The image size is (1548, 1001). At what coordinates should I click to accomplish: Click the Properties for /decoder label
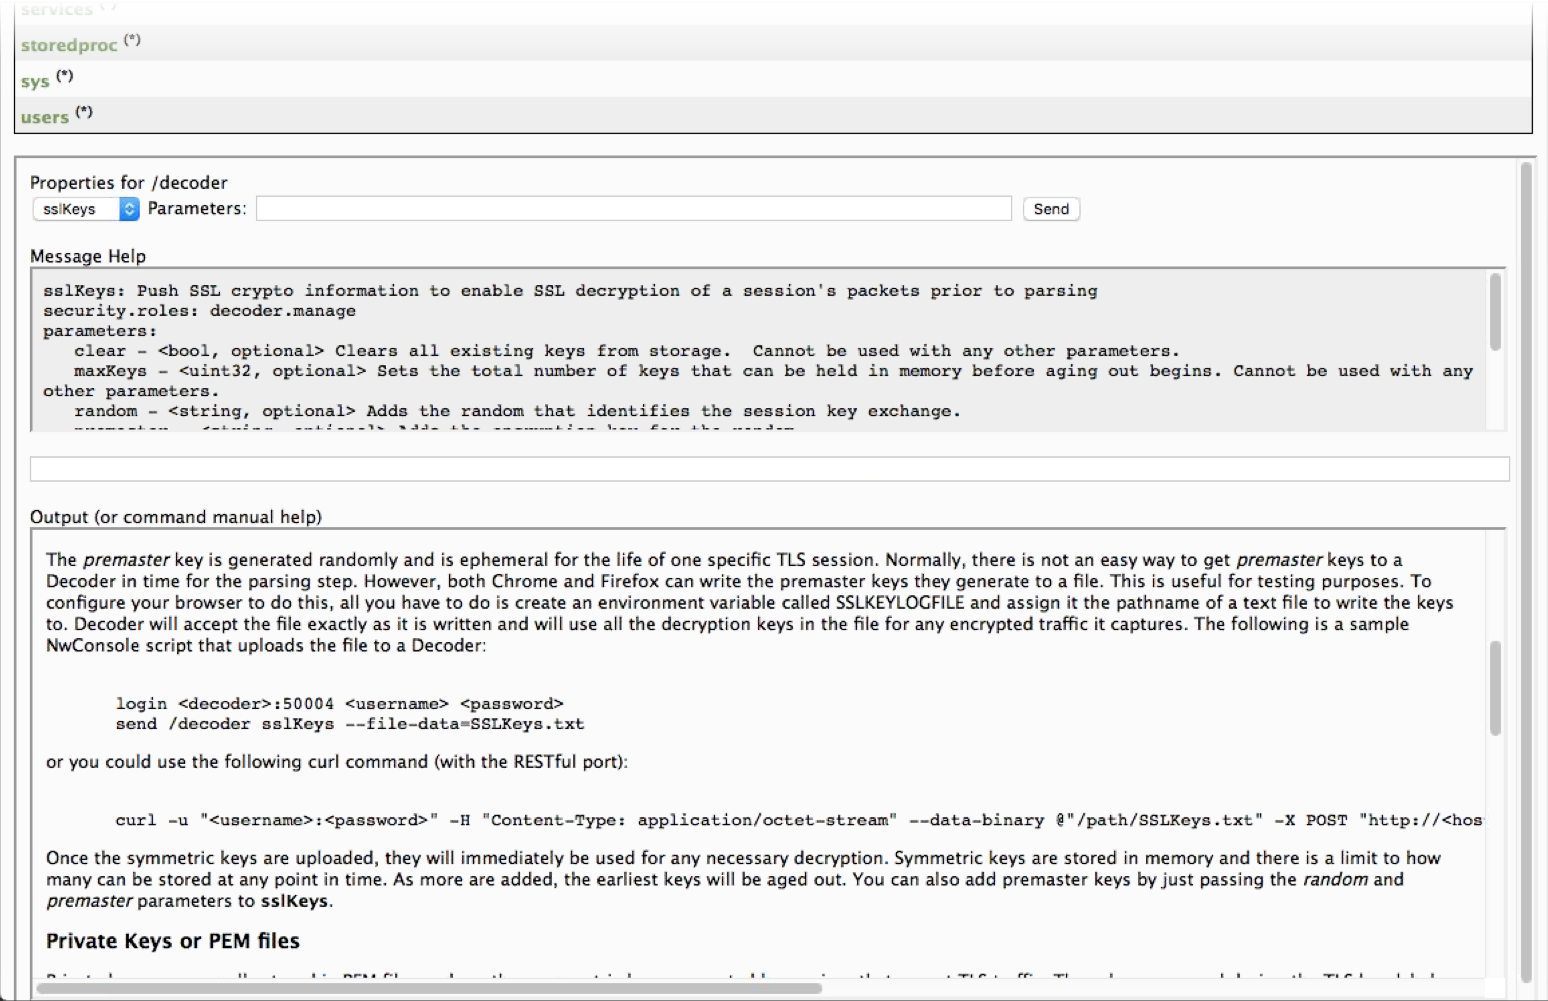pyautogui.click(x=129, y=183)
